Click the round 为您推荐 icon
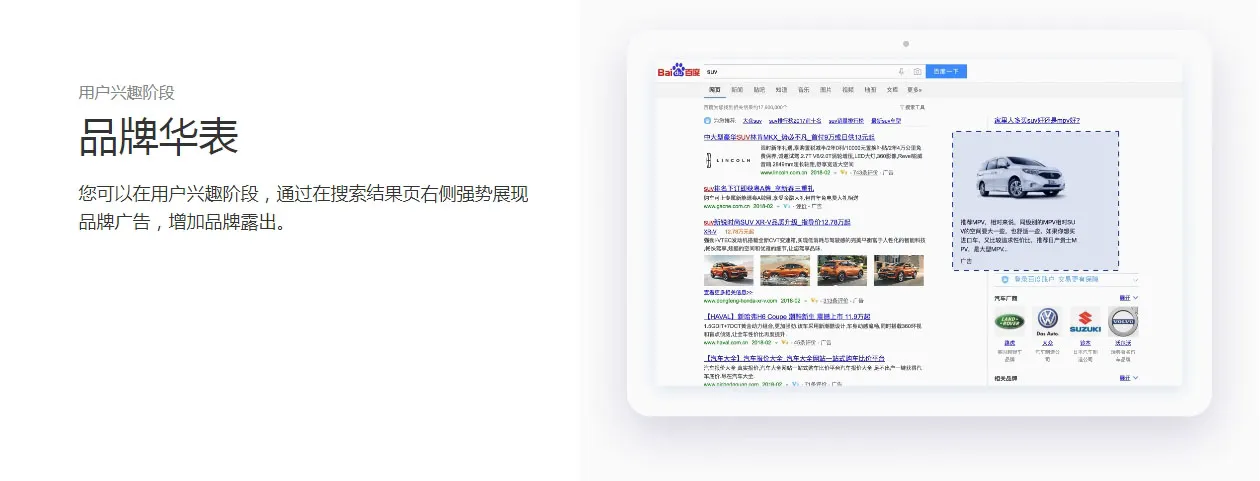This screenshot has width=1260, height=481. pyautogui.click(x=707, y=119)
